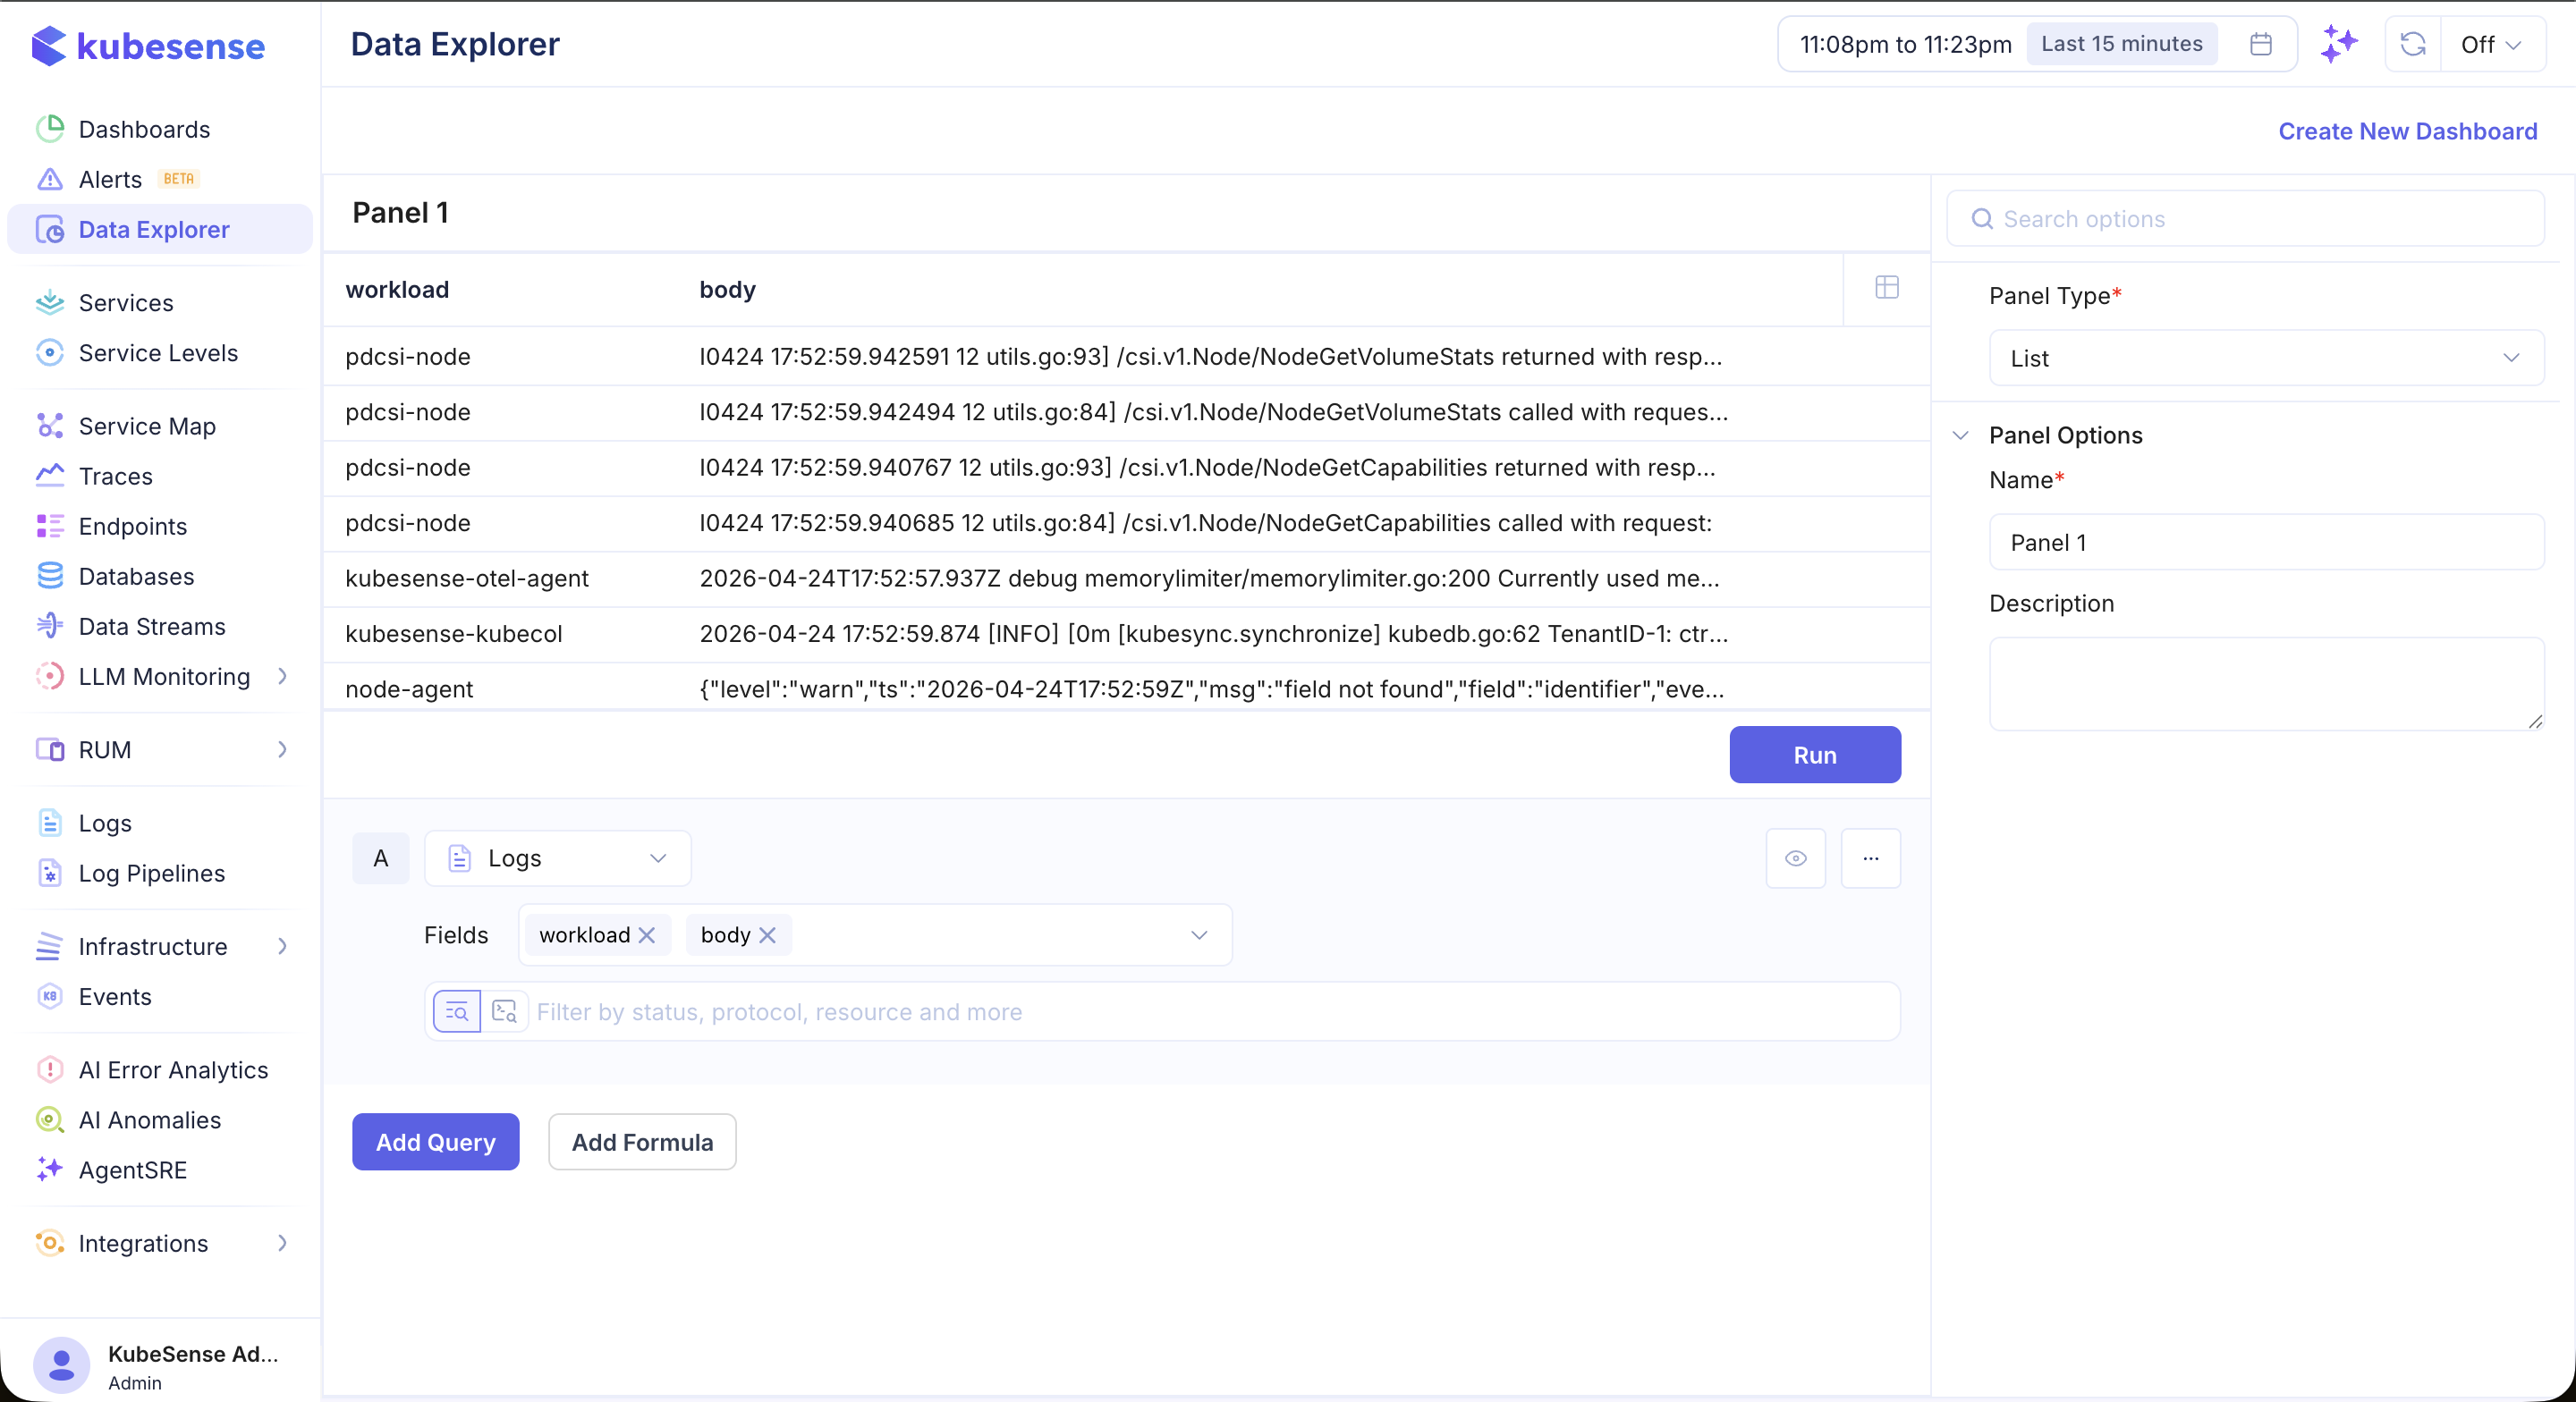
Task: Open table column settings icon
Action: [1886, 288]
